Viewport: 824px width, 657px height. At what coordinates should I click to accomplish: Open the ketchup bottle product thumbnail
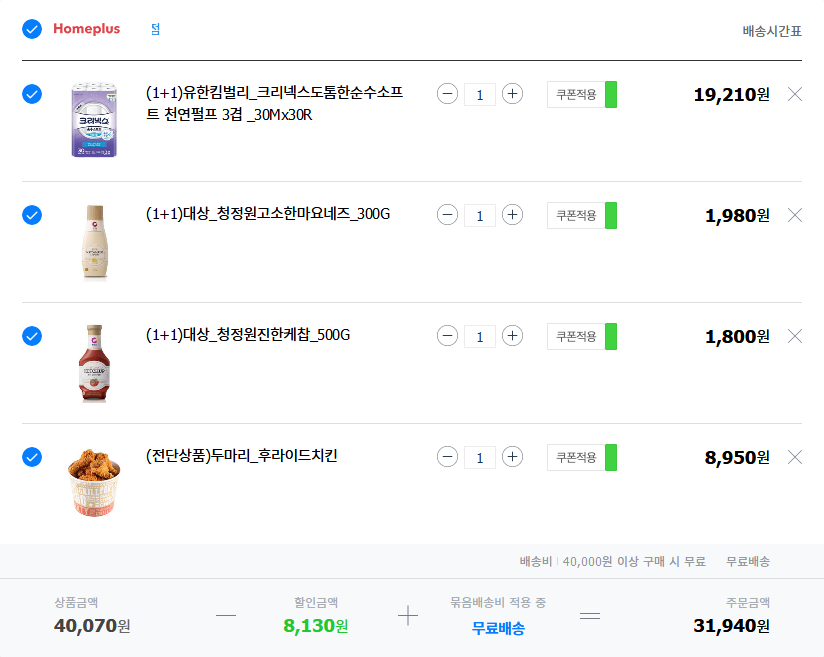[93, 362]
